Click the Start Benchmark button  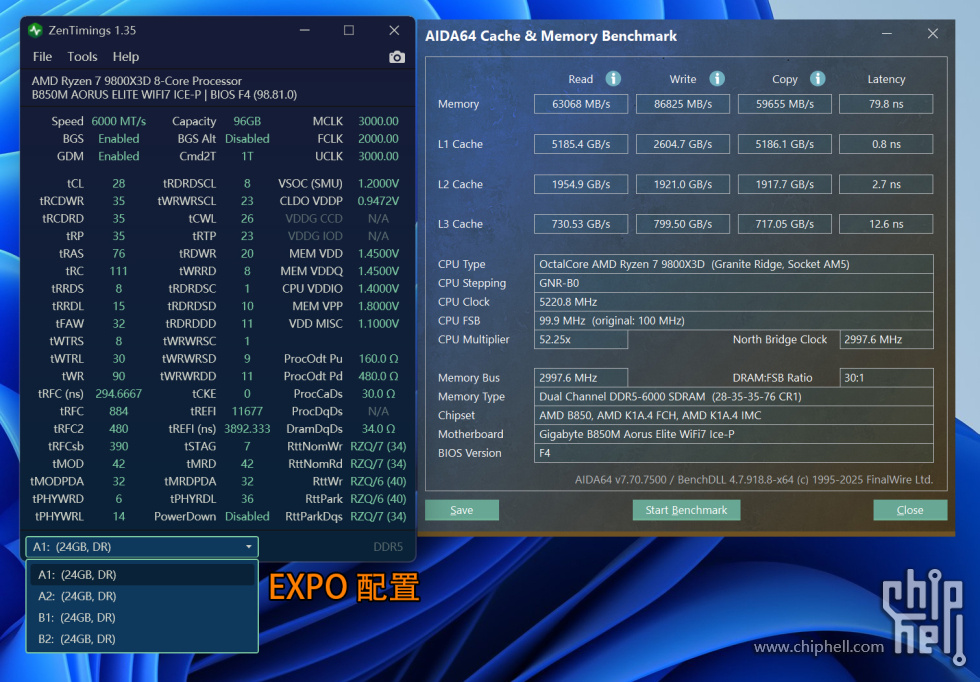click(x=686, y=510)
